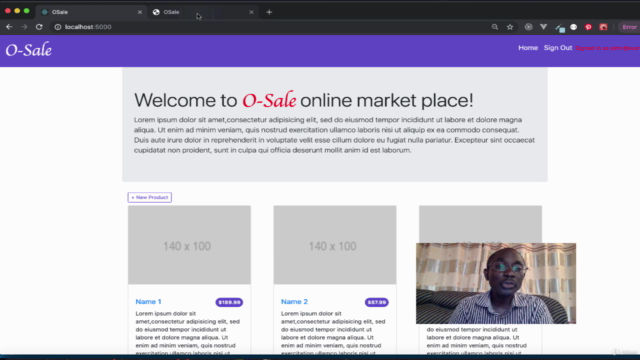Image resolution: width=640 pixels, height=360 pixels.
Task: Click the address bar showing localhost:5000
Action: point(269,27)
